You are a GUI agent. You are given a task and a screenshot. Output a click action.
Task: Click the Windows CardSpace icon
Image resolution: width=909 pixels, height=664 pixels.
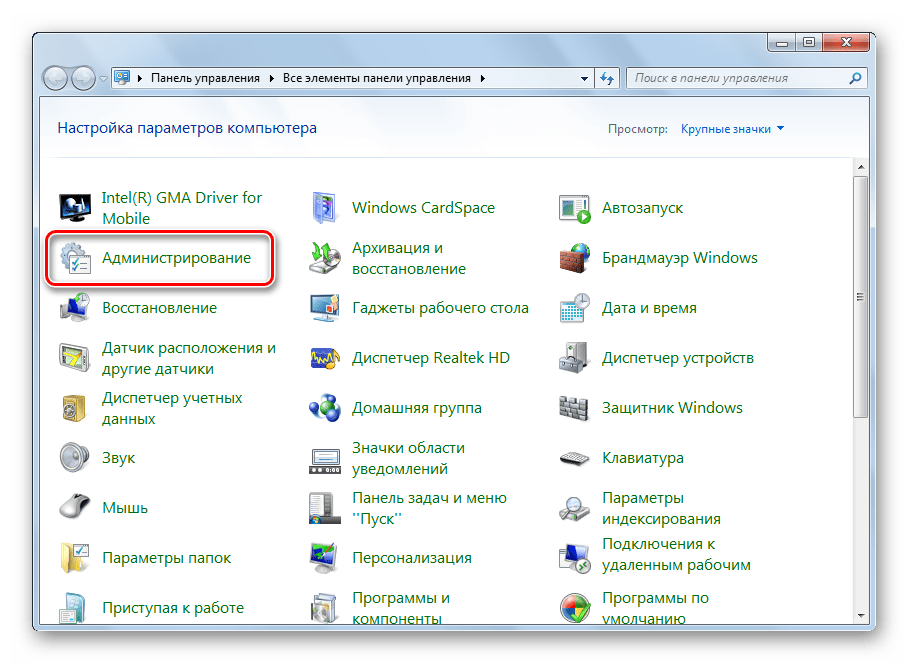[x=326, y=208]
